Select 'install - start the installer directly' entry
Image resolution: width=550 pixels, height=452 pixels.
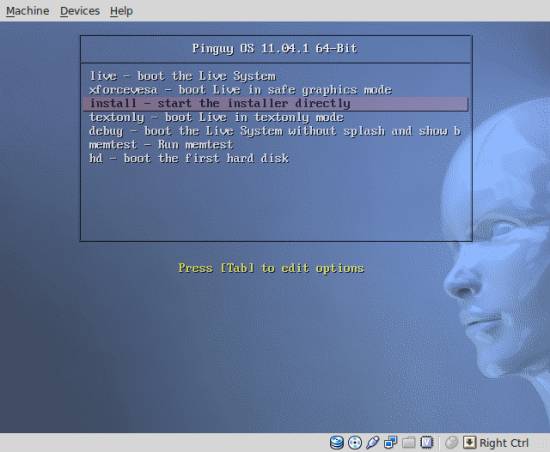(x=276, y=103)
